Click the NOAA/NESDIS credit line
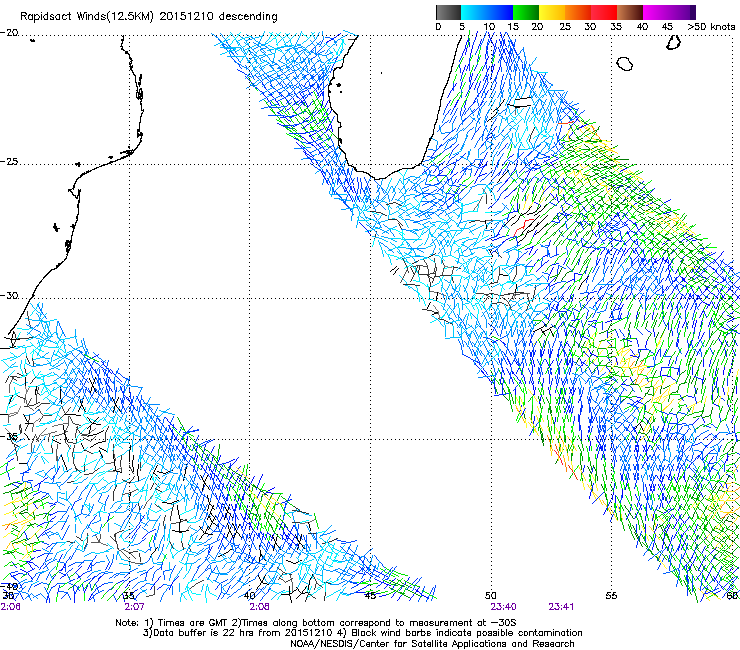The height and width of the screenshot is (650, 740). [432, 644]
